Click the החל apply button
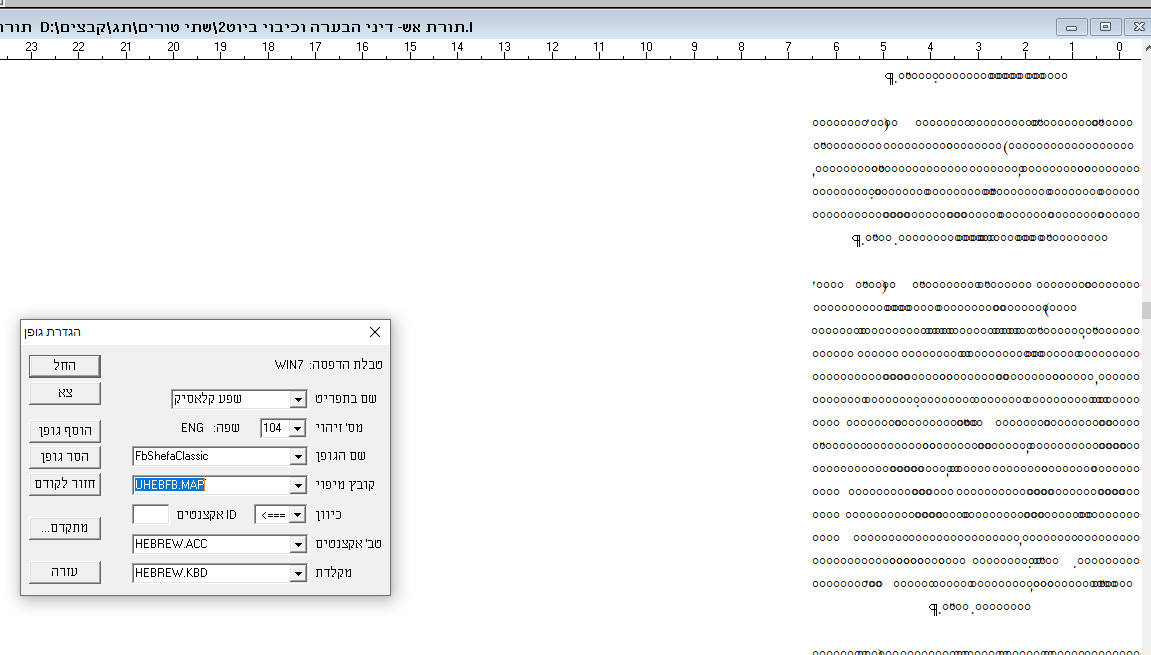 (65, 366)
